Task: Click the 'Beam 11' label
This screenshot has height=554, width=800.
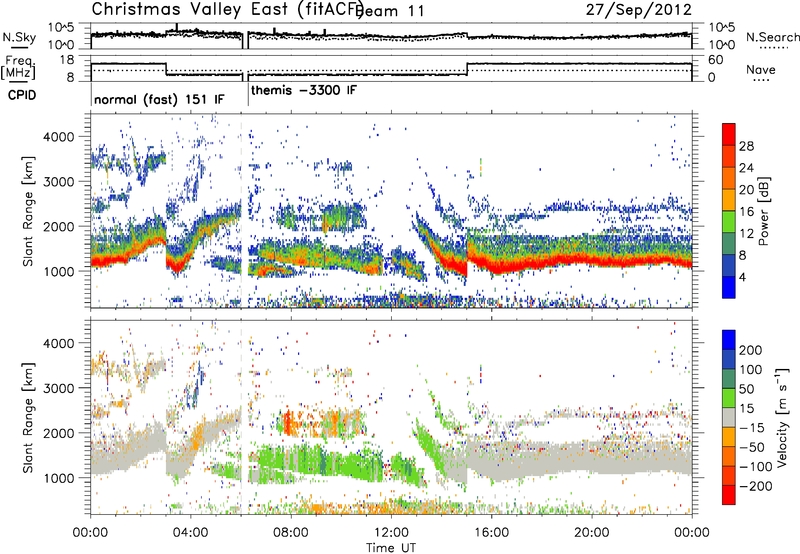Action: pos(389,11)
